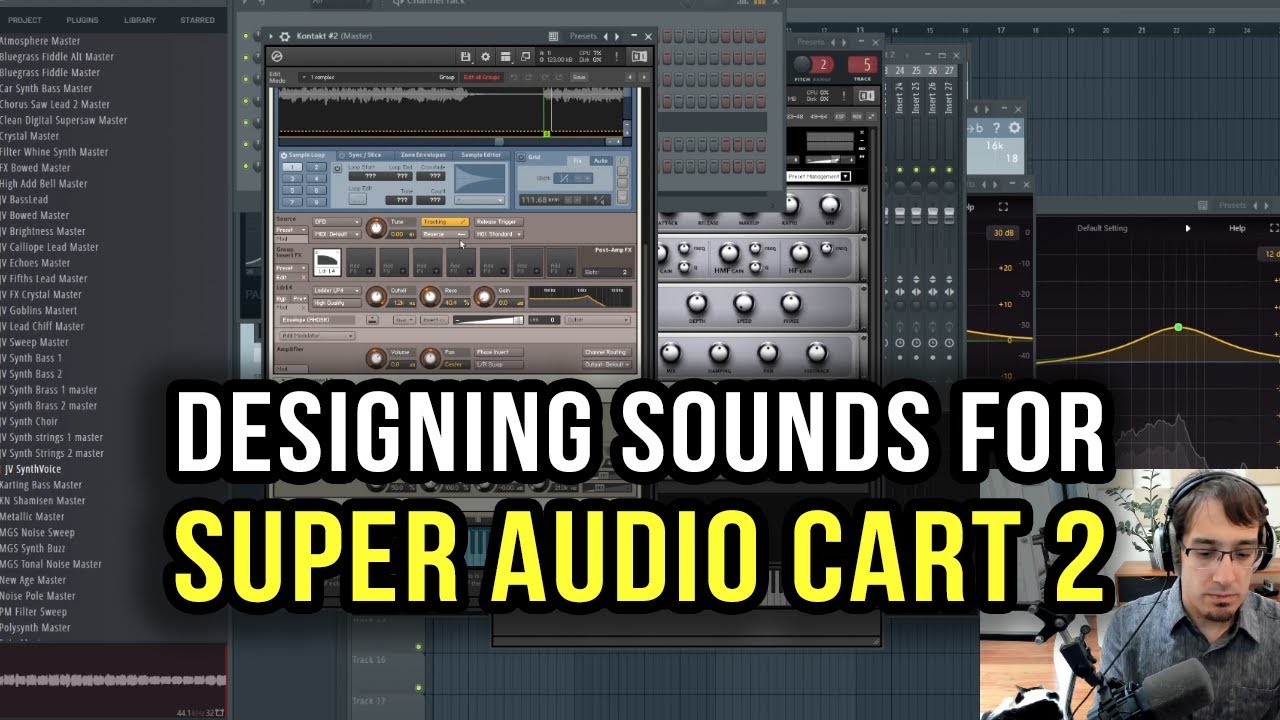
Task: Click the floppy disk save icon in Kontakt header
Action: [x=465, y=57]
